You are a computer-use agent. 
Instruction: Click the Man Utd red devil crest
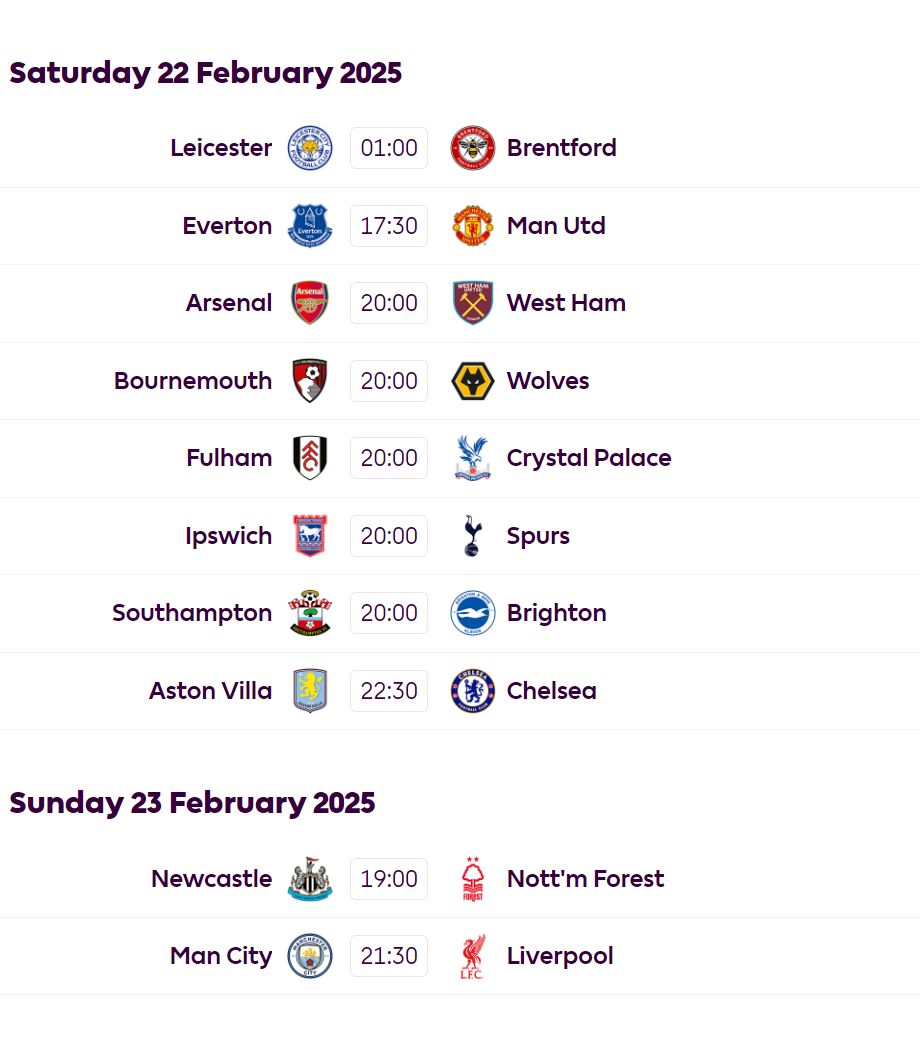(473, 225)
